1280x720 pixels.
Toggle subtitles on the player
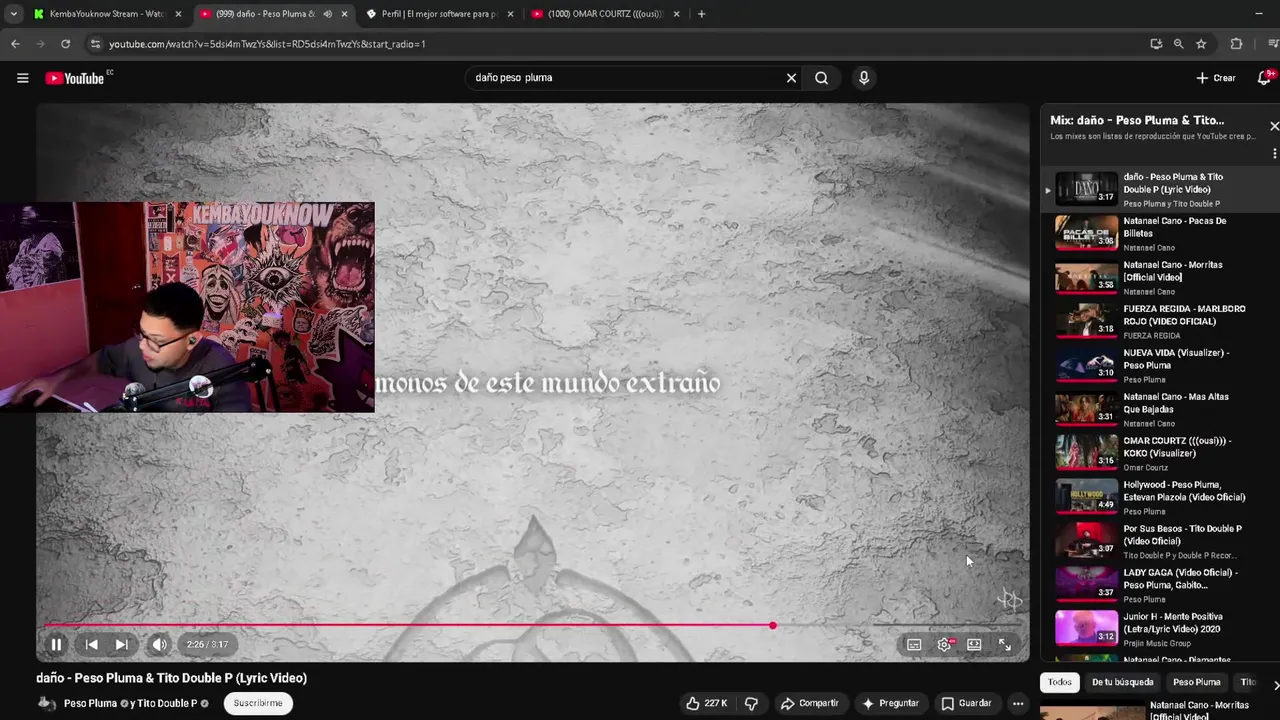pos(914,645)
